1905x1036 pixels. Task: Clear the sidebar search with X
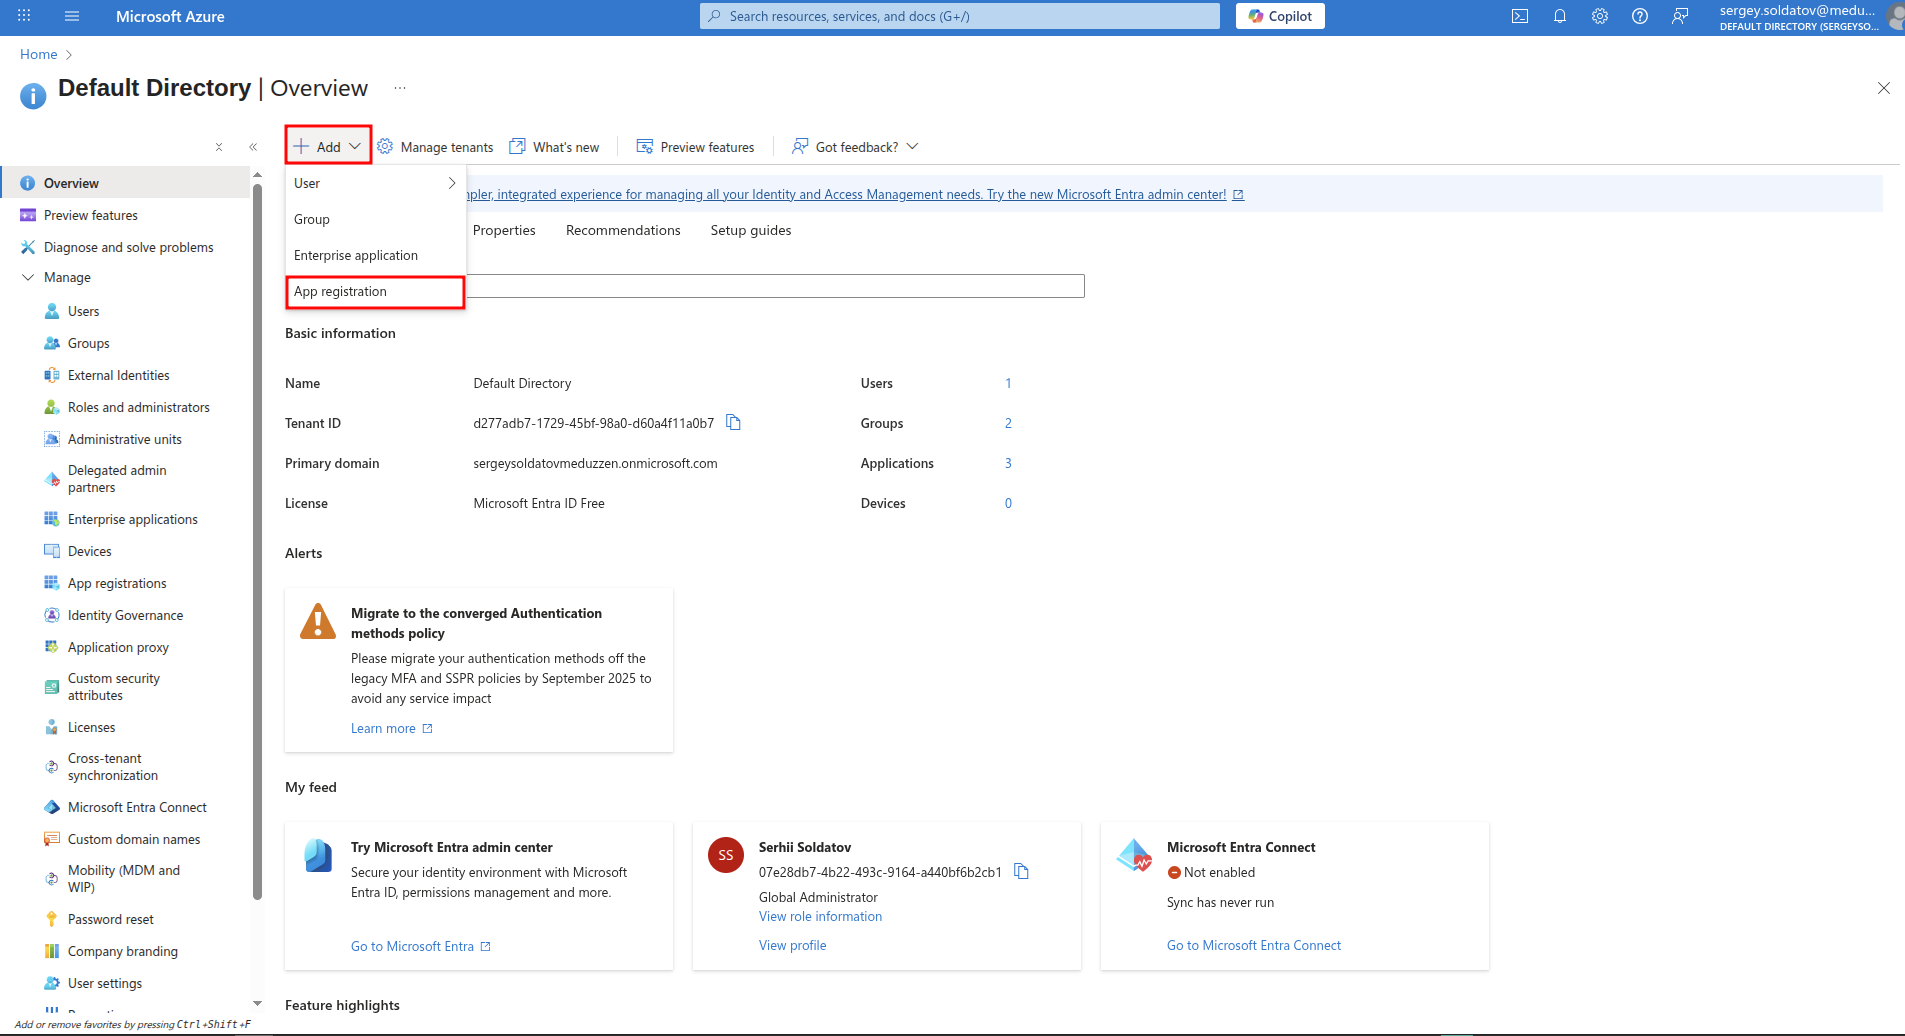tap(219, 147)
